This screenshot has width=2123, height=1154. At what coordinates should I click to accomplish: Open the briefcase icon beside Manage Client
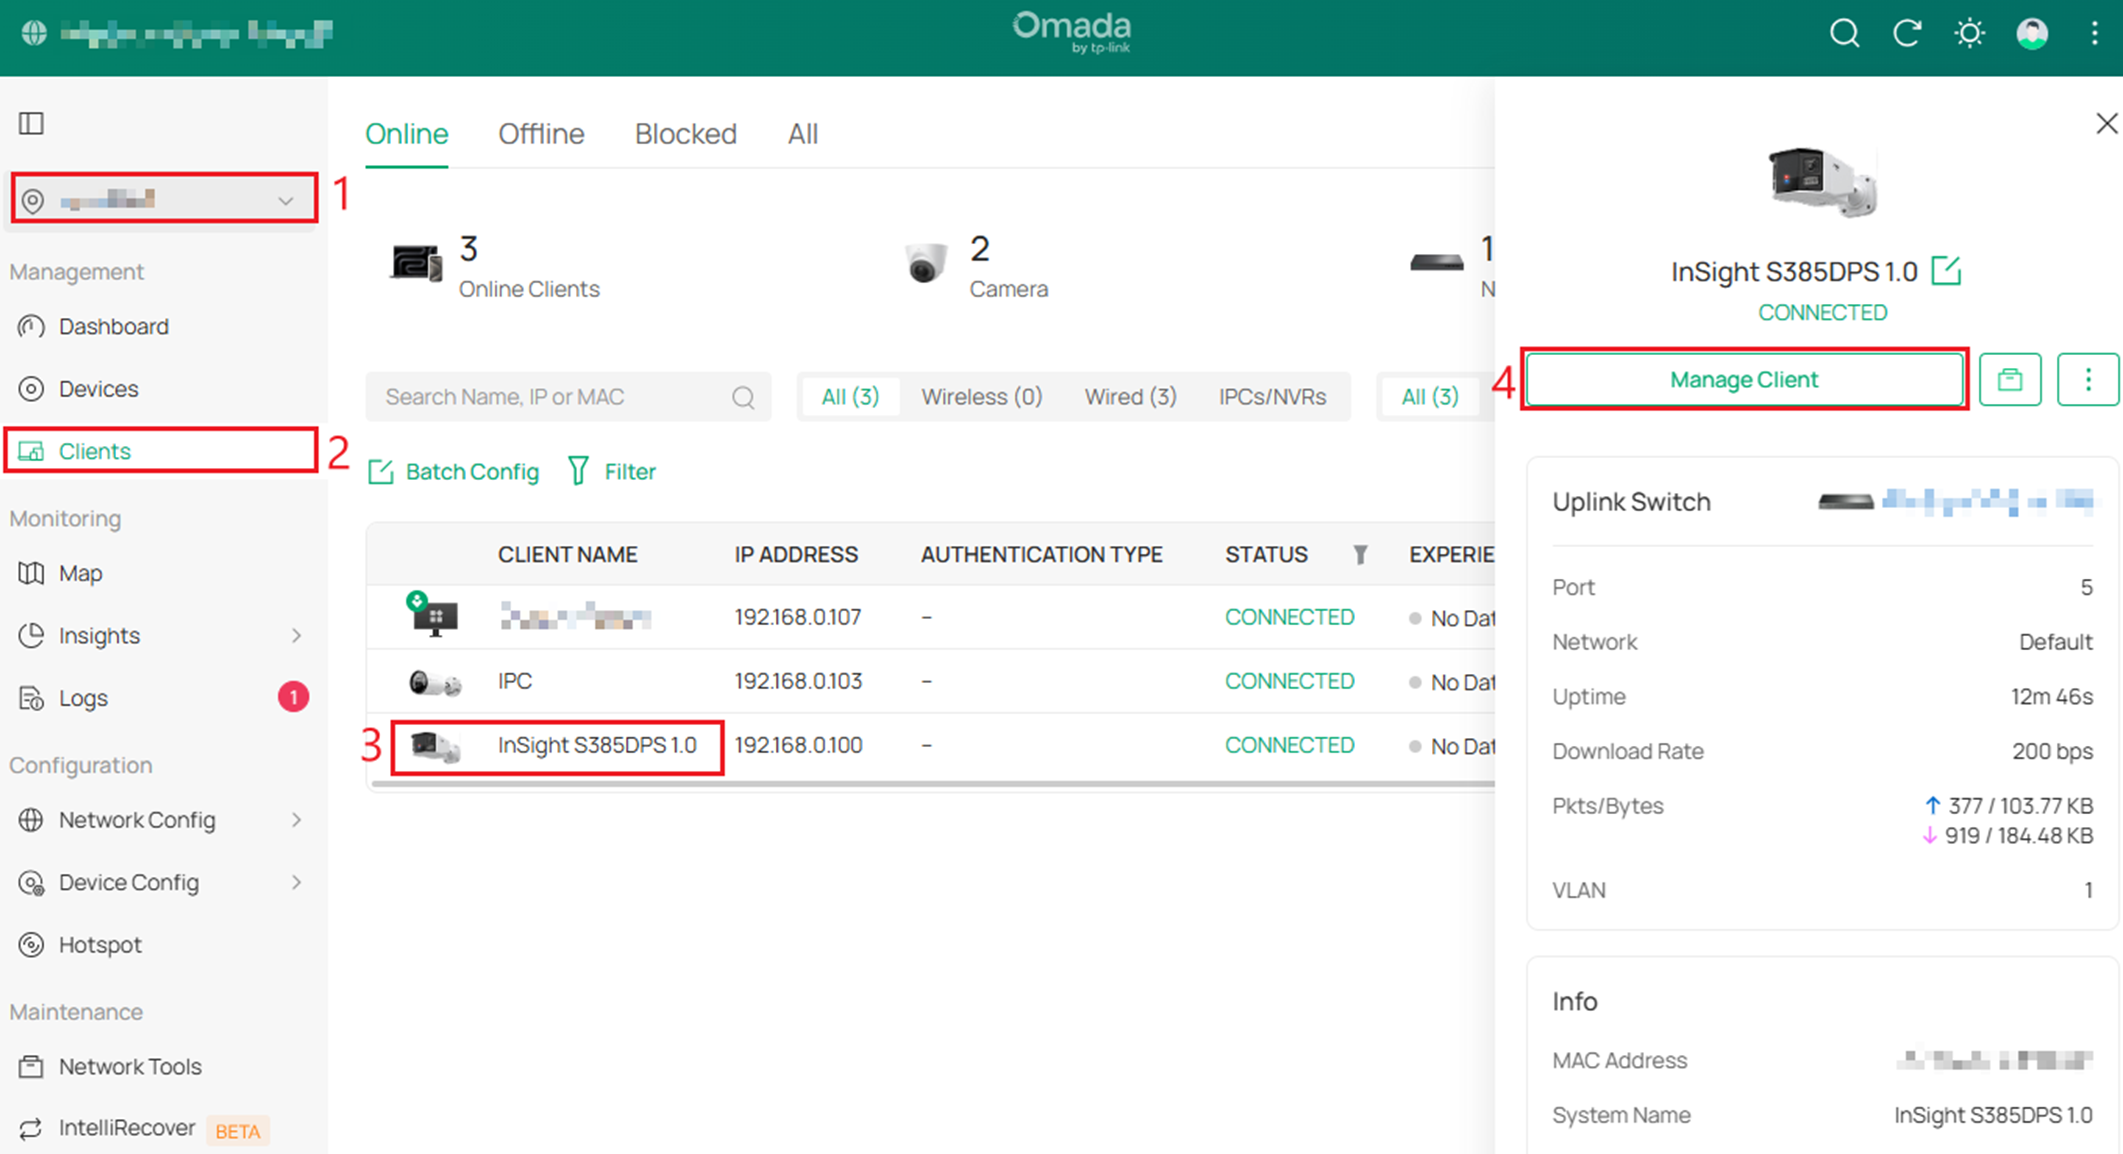tap(2010, 379)
